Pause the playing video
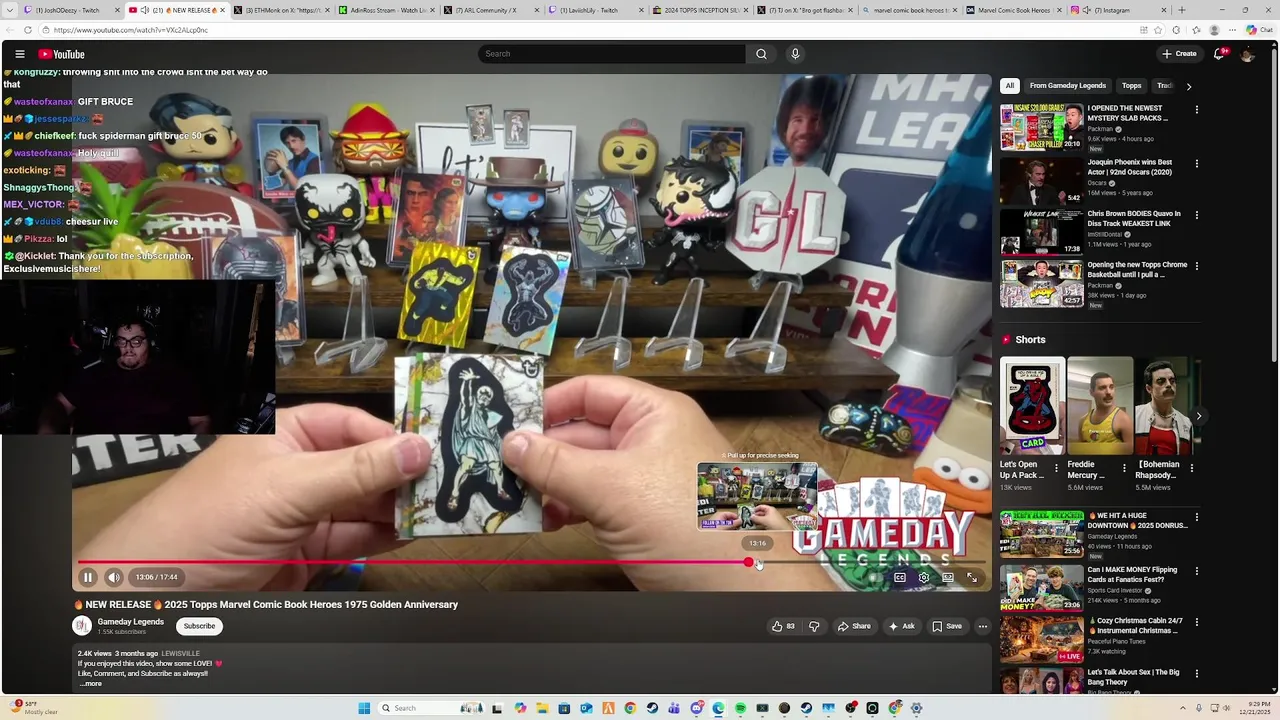The width and height of the screenshot is (1280, 720). (x=88, y=577)
